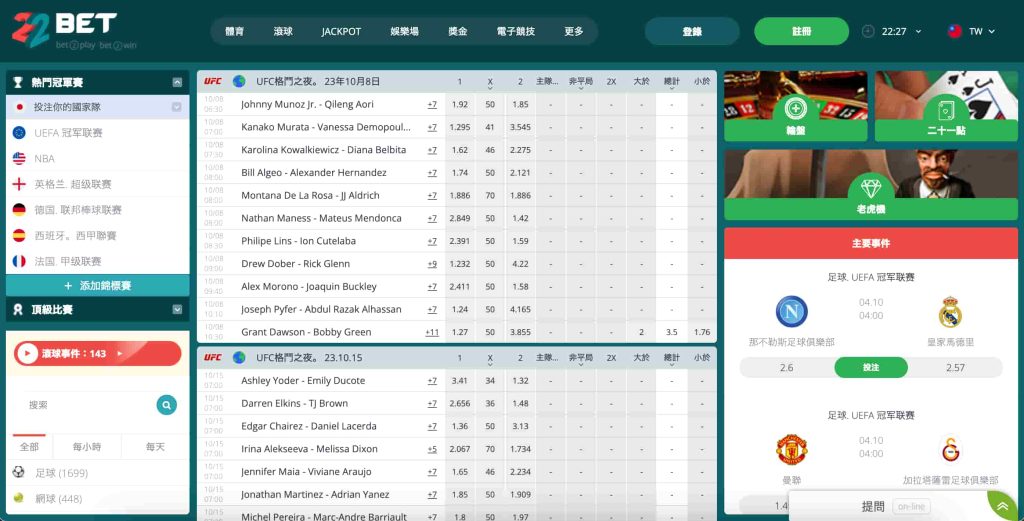Click the Japan flag beside 投注你的國家隊

pos(19,107)
